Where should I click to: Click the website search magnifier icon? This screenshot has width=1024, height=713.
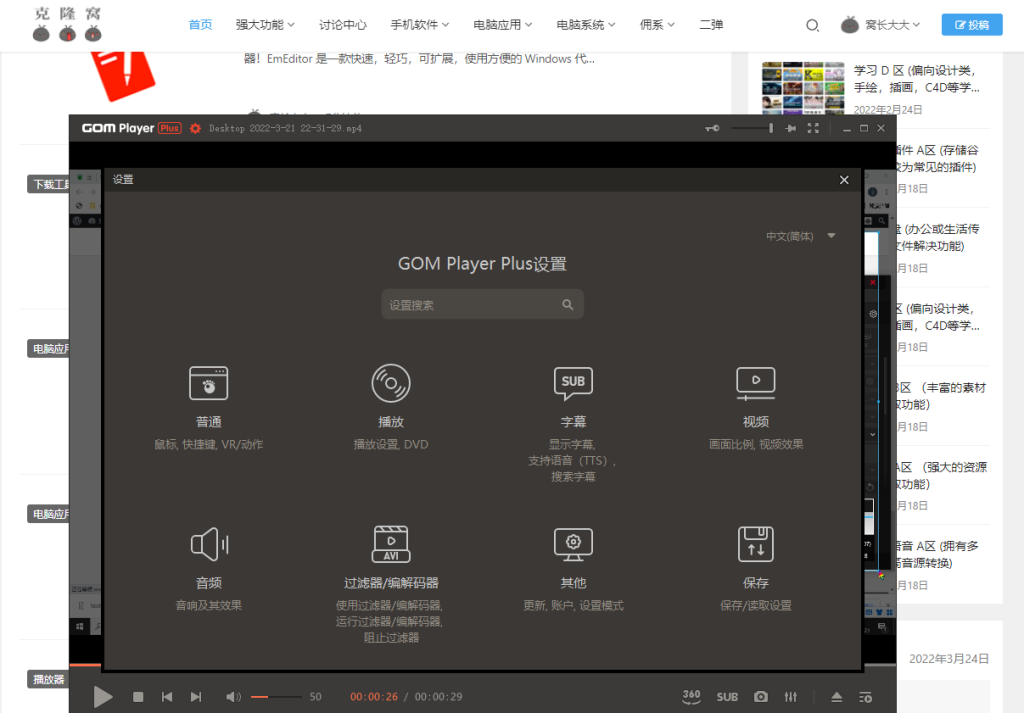812,25
